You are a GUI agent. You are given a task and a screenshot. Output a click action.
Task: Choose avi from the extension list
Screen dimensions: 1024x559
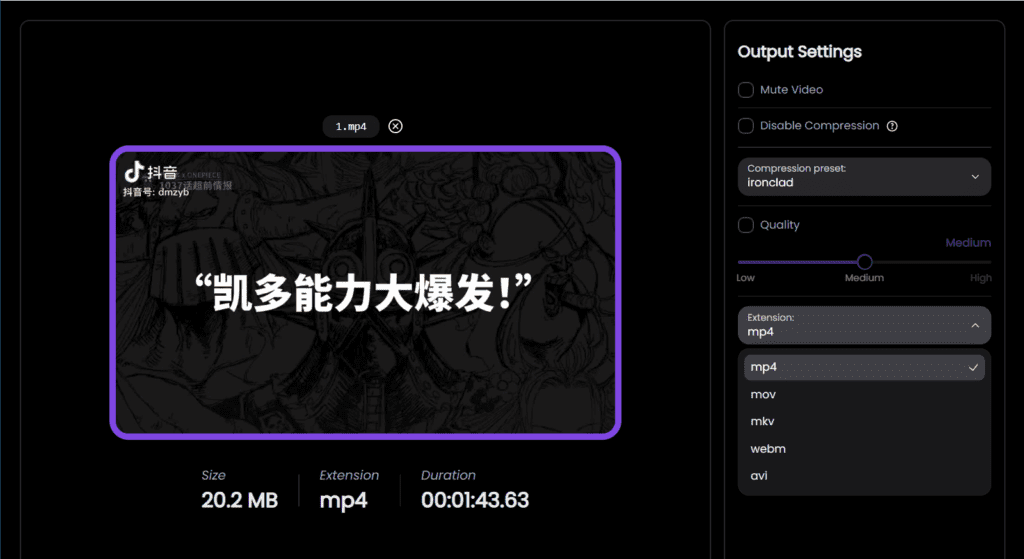864,476
